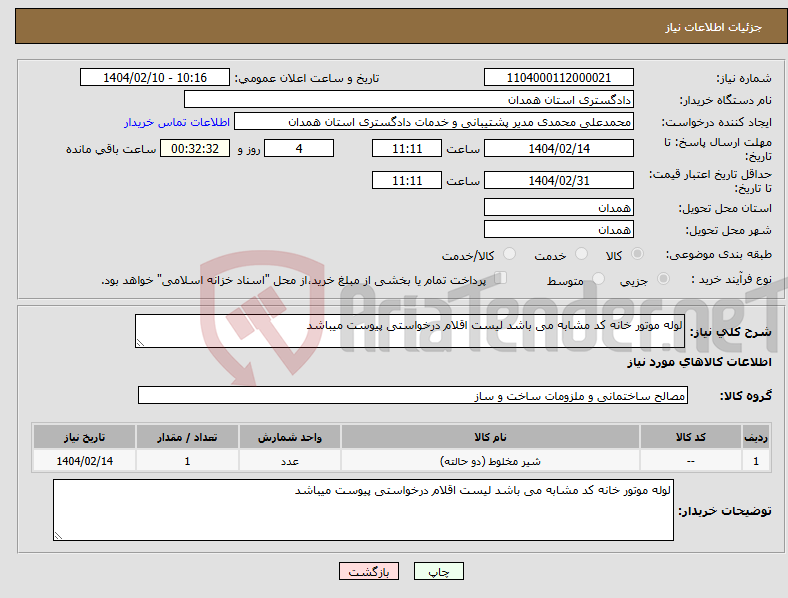Screen dimensions: 788x598
Task: Click the استان محل تحویل field
Action: (x=558, y=208)
